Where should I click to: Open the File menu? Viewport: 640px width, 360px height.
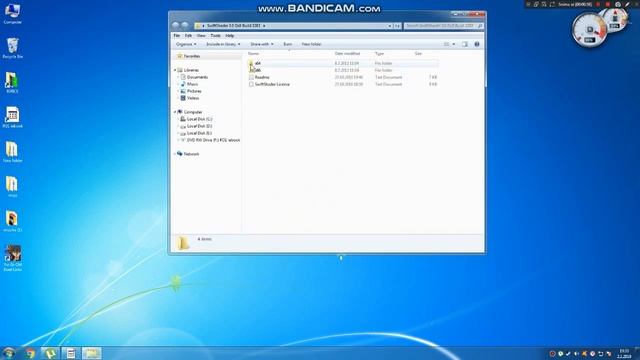tap(177, 36)
